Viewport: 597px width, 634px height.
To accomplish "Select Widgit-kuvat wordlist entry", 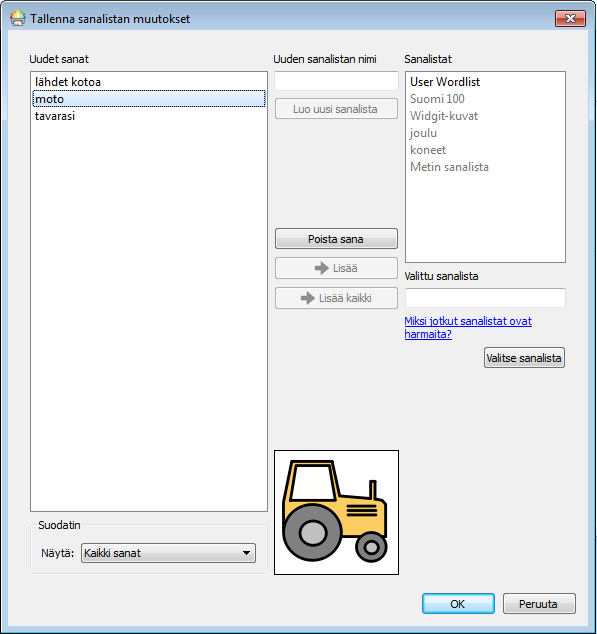I will (444, 116).
